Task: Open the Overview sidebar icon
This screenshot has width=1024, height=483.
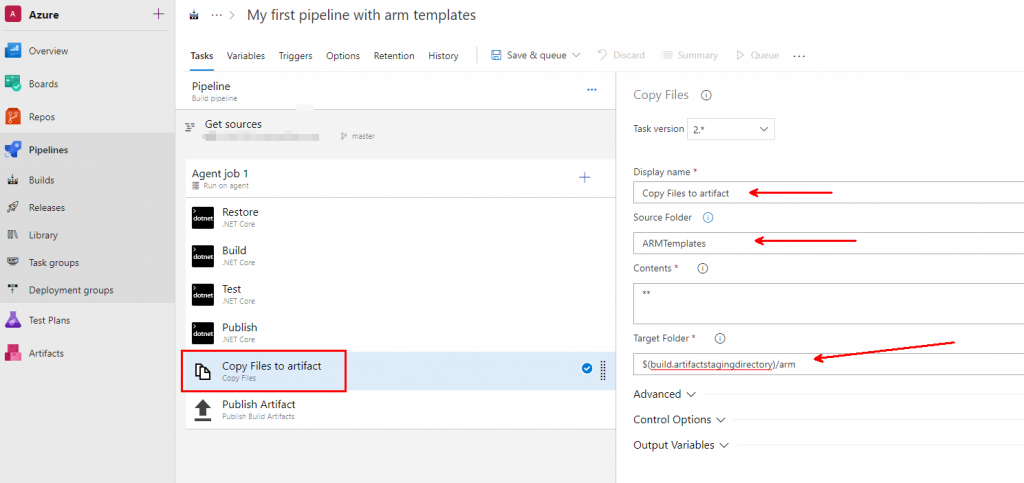Action: coord(13,50)
